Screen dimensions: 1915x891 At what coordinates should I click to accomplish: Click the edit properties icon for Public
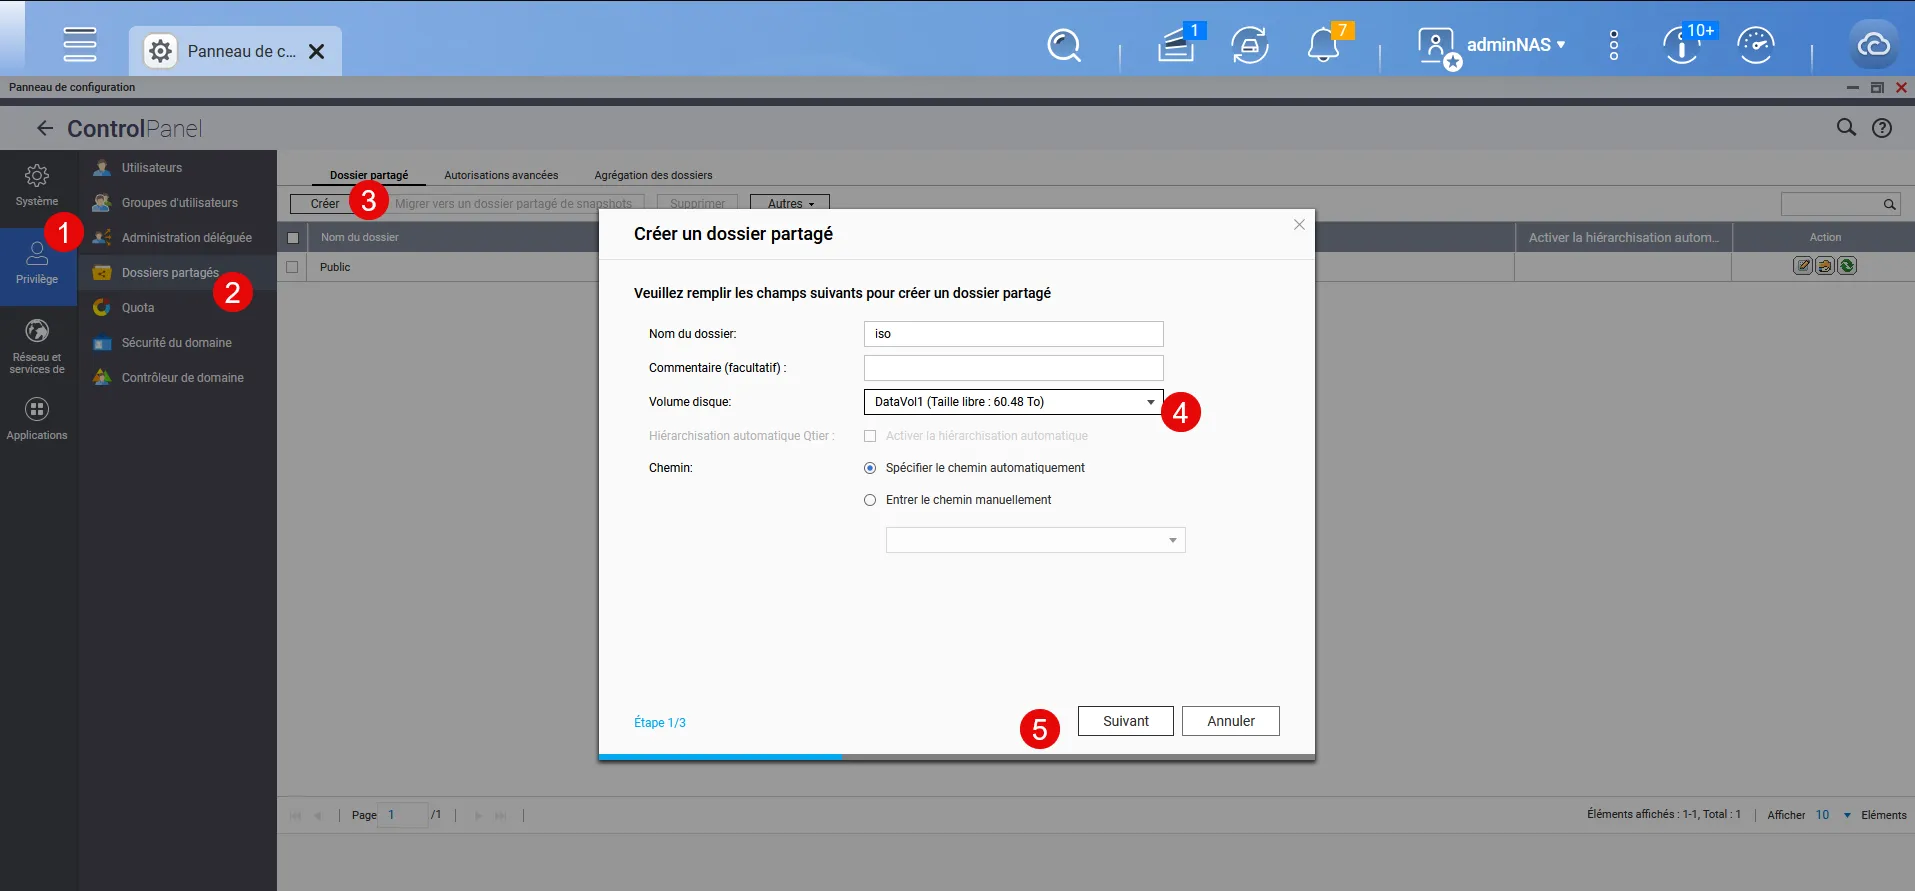coord(1802,266)
